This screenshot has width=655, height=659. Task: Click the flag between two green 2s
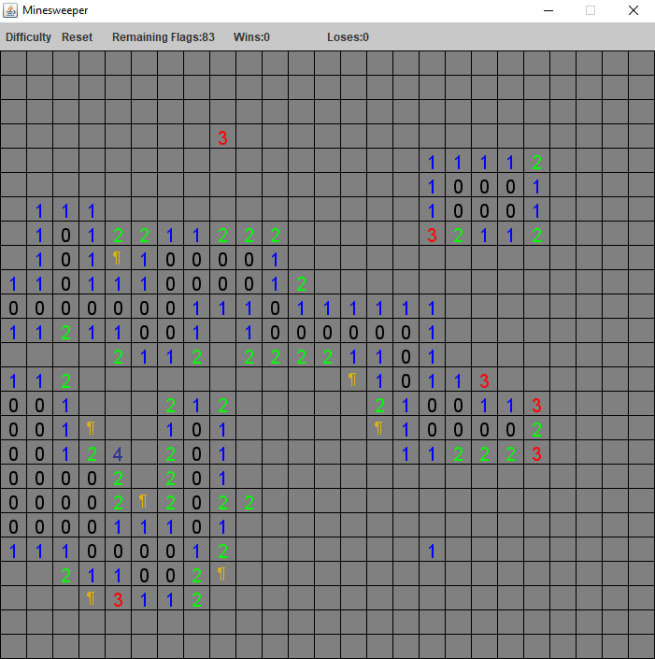pyautogui.click(x=144, y=501)
